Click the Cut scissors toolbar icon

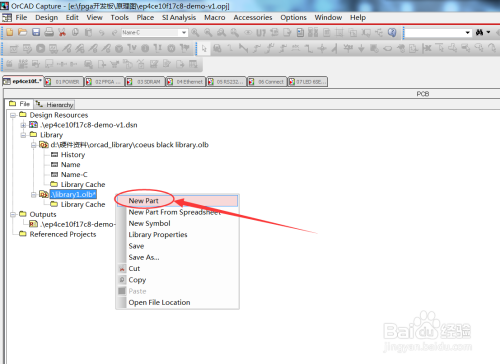[x=62, y=32]
